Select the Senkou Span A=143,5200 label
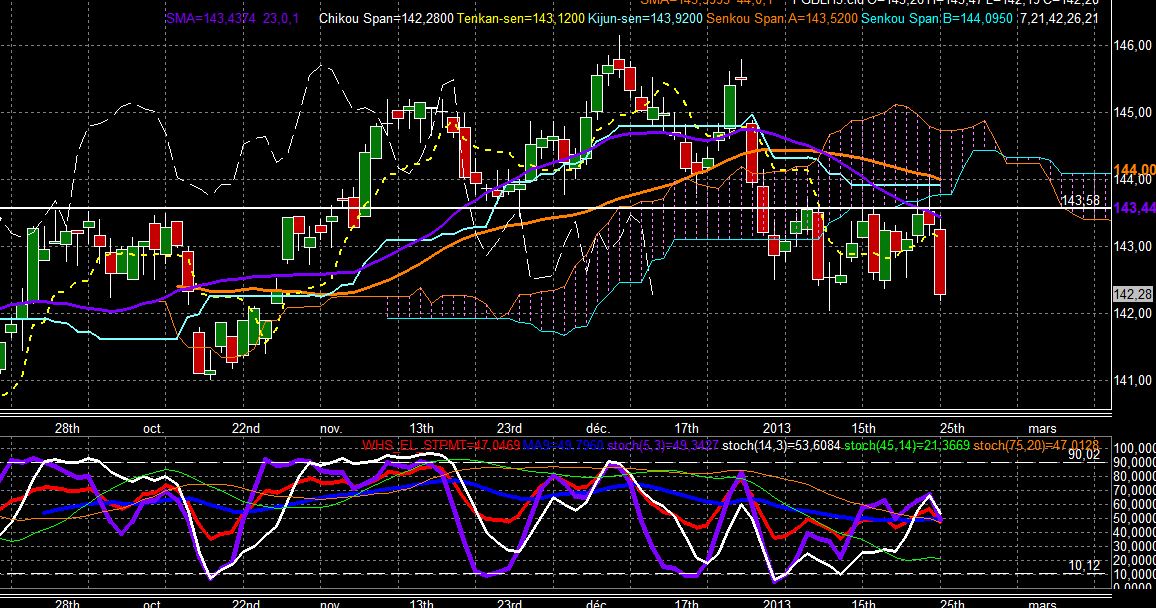The width and height of the screenshot is (1156, 608). click(782, 18)
